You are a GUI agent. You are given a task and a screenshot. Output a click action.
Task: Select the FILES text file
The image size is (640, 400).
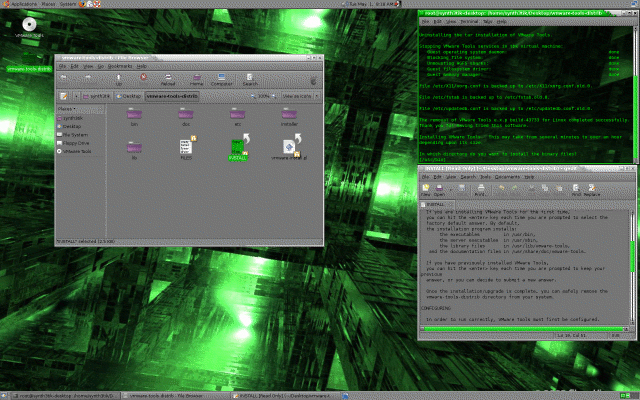(x=187, y=147)
